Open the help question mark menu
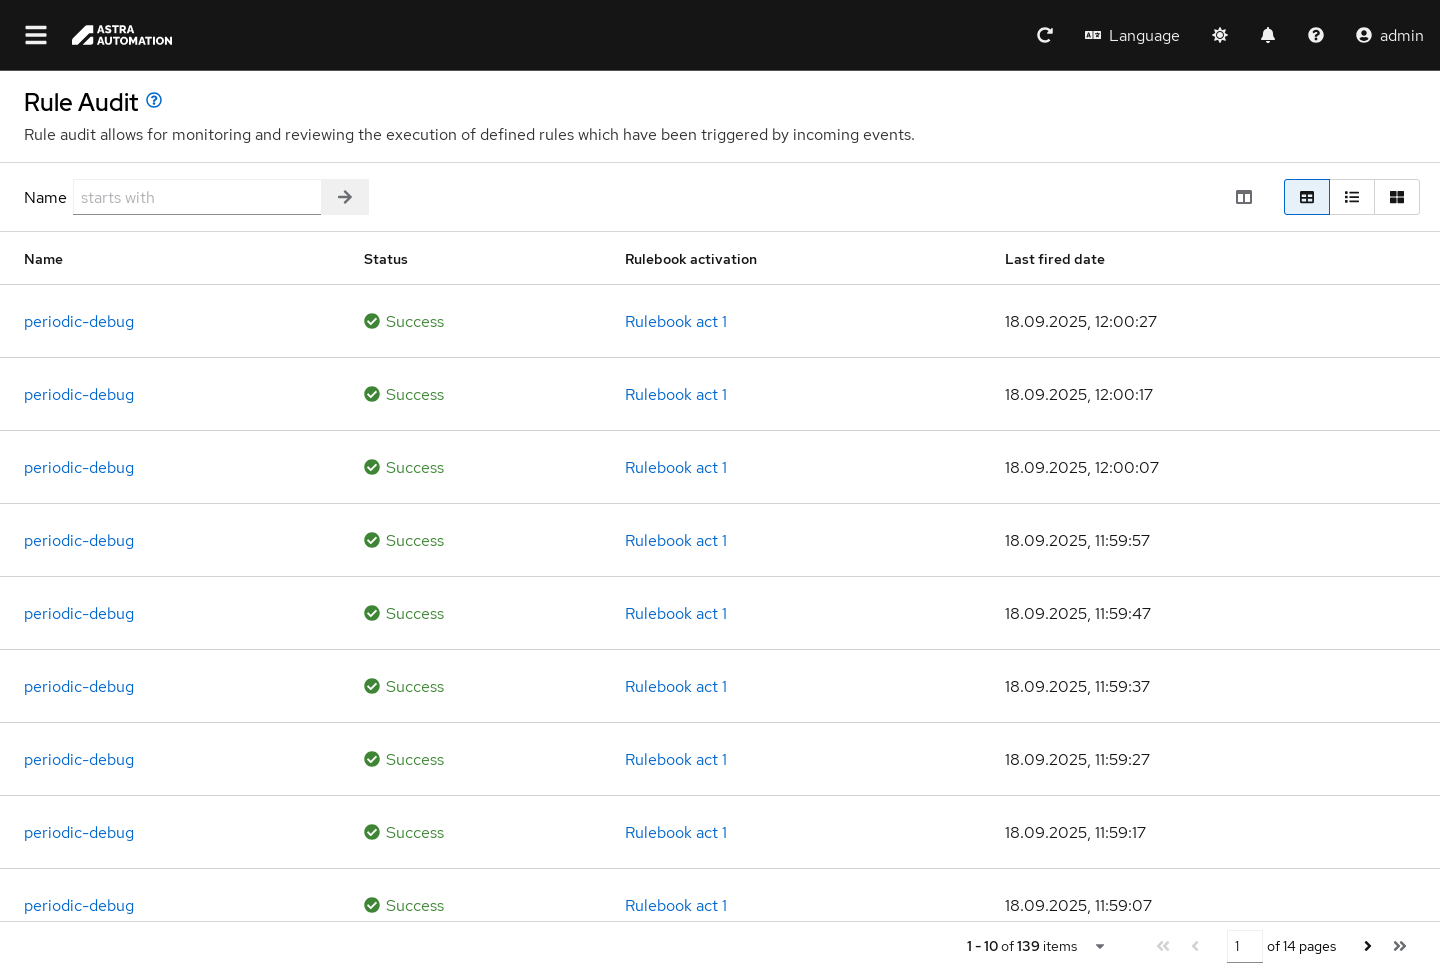Screen dimensions: 1440x970 tap(1316, 35)
